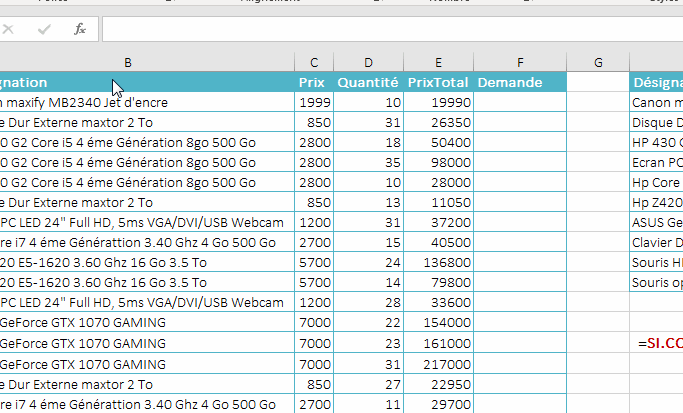The image size is (683, 413).
Task: Select quantity cell 14
Action: pos(369,283)
